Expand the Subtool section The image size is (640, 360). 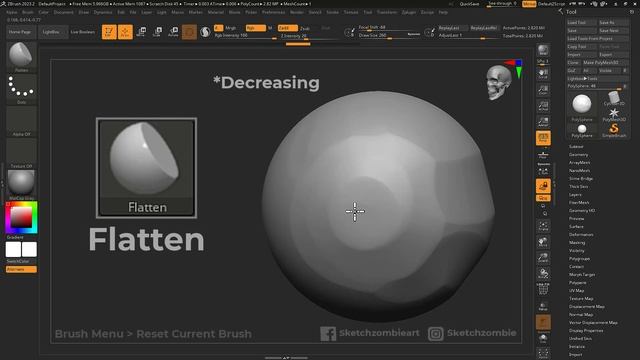[x=576, y=147]
